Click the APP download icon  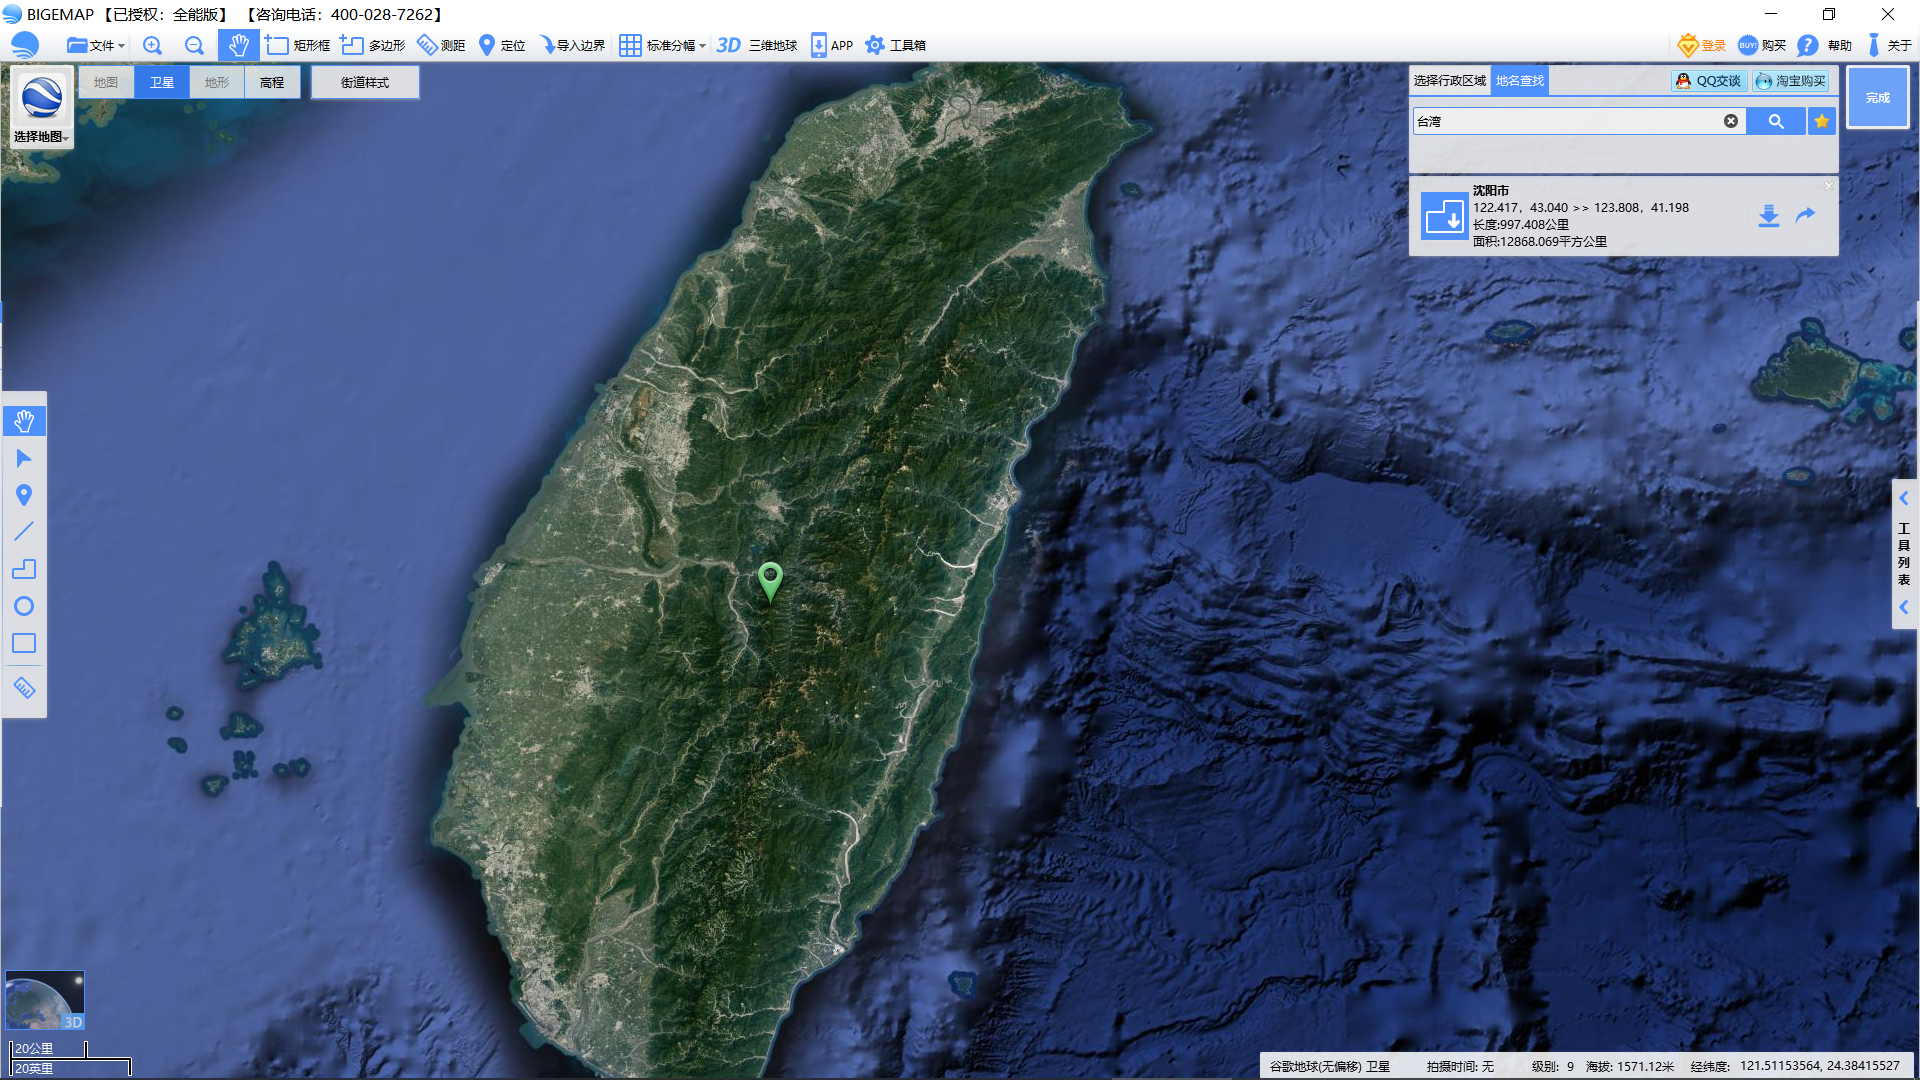(x=831, y=45)
